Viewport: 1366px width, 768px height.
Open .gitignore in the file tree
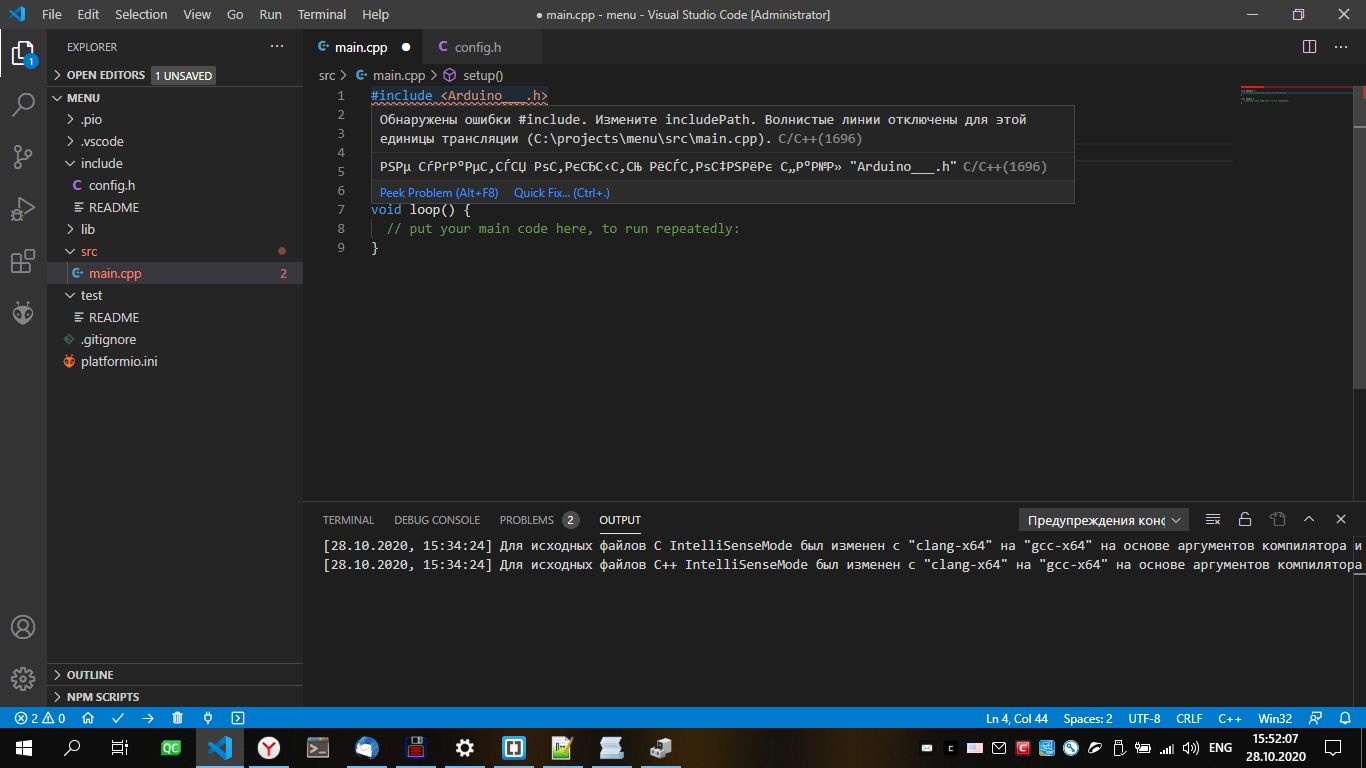coord(175,339)
